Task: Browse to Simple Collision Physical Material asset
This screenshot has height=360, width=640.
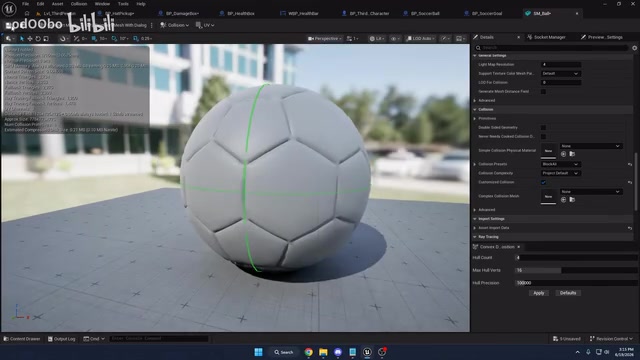Action: click(572, 154)
